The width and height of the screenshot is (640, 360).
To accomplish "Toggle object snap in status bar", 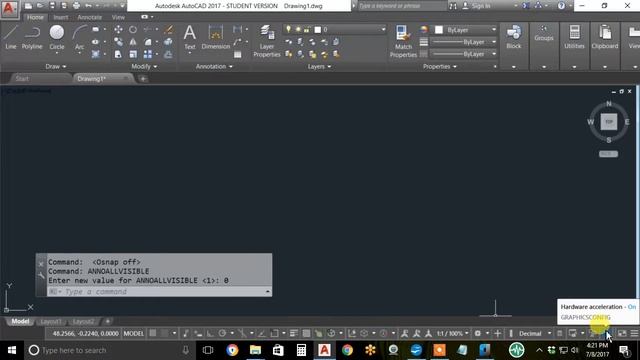I will [274, 333].
